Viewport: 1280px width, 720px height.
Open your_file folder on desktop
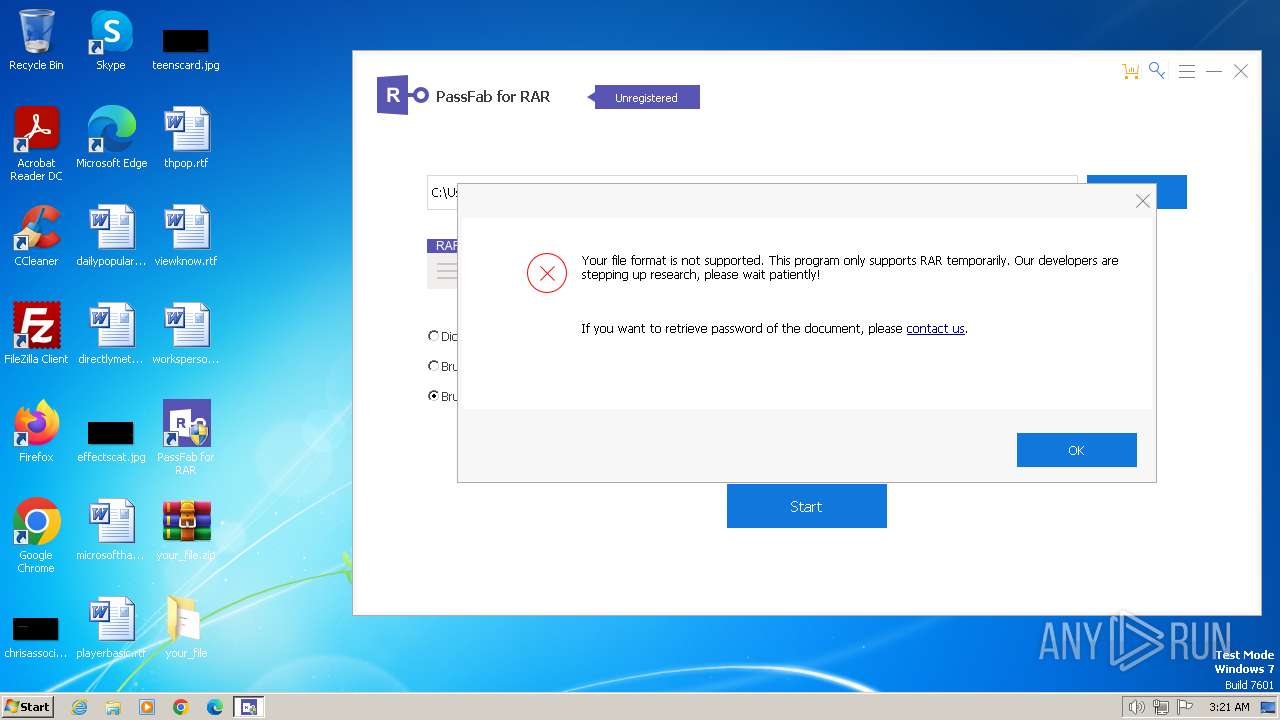[186, 628]
